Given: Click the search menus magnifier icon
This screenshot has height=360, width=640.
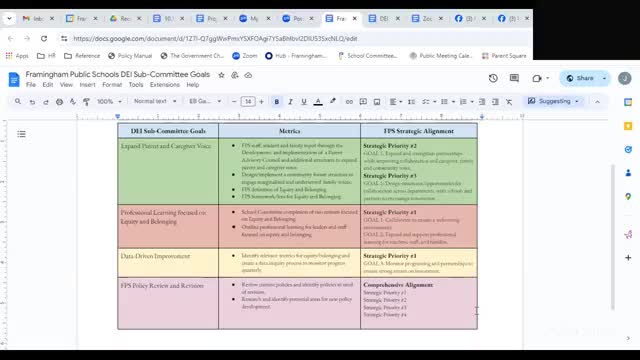Looking at the screenshot, I should pos(18,101).
